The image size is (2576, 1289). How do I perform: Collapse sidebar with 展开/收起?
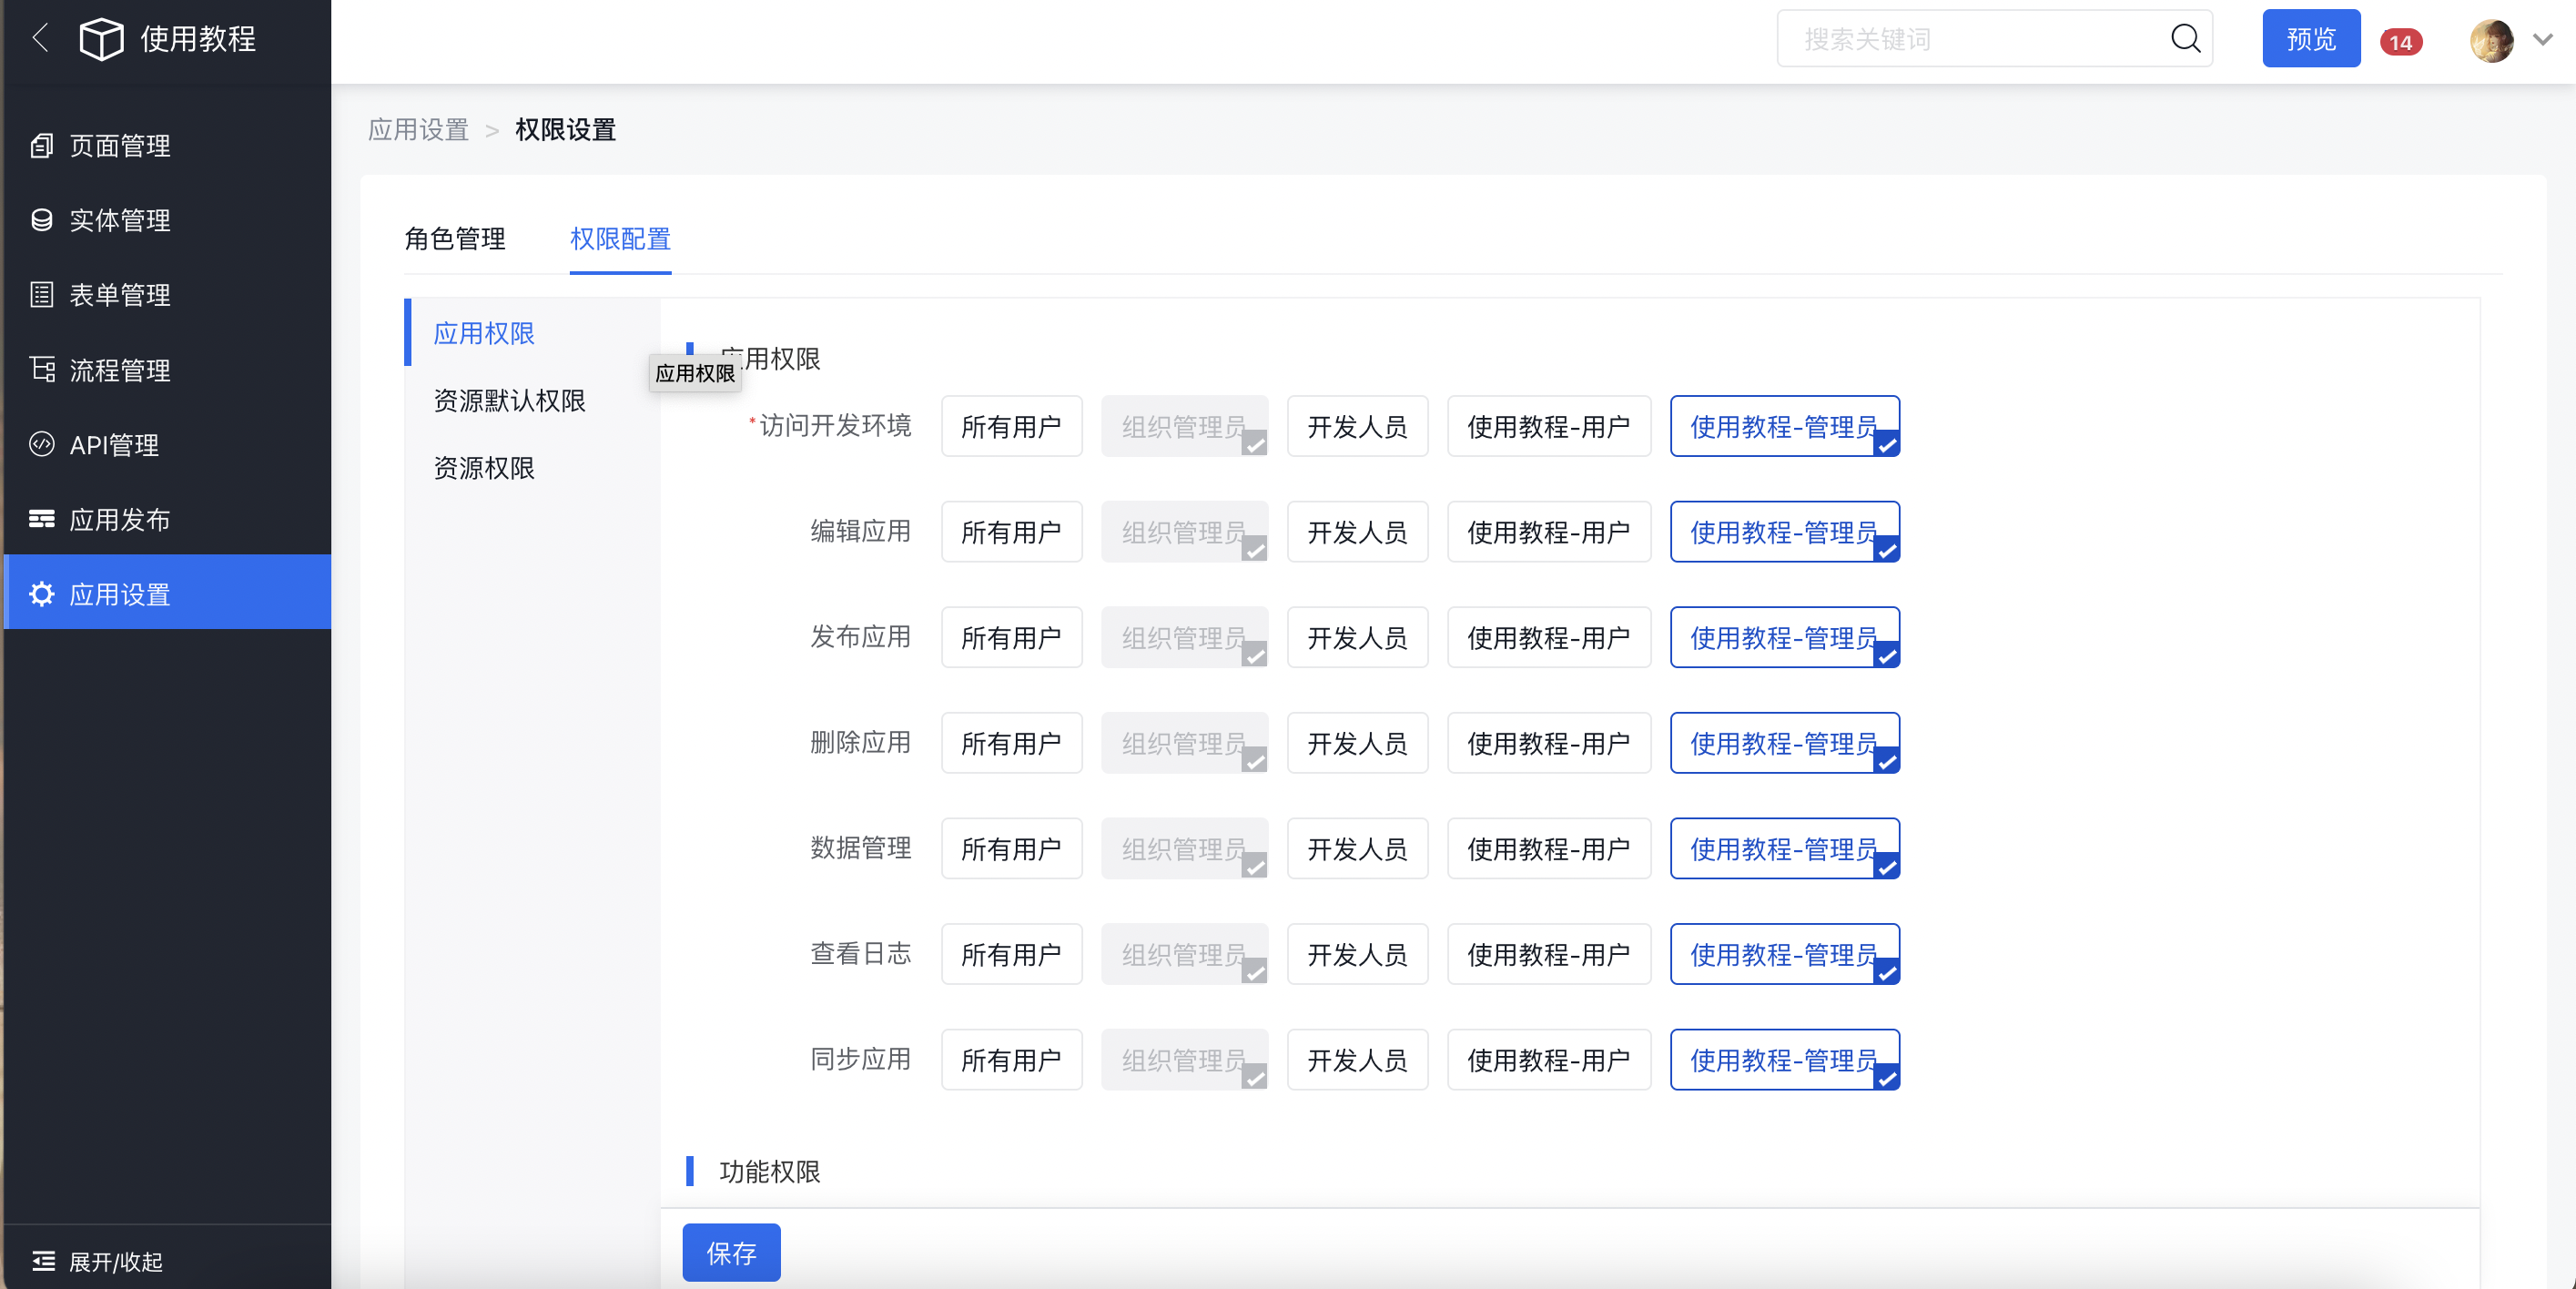[x=98, y=1261]
